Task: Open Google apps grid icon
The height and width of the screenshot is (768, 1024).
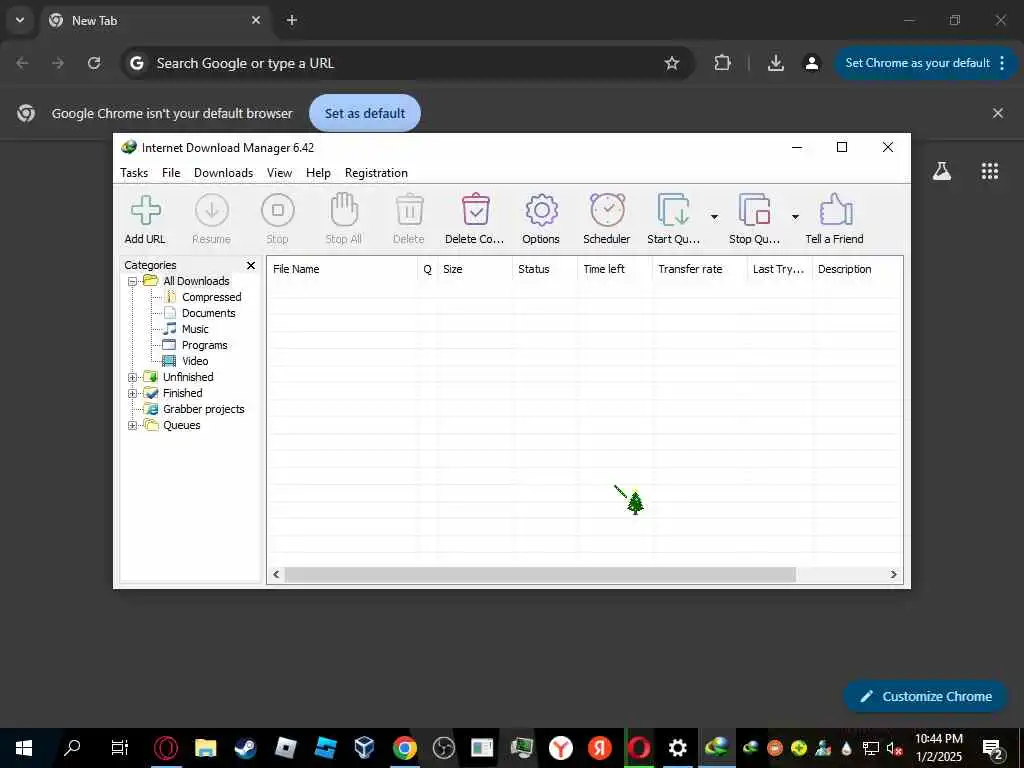Action: [x=990, y=171]
